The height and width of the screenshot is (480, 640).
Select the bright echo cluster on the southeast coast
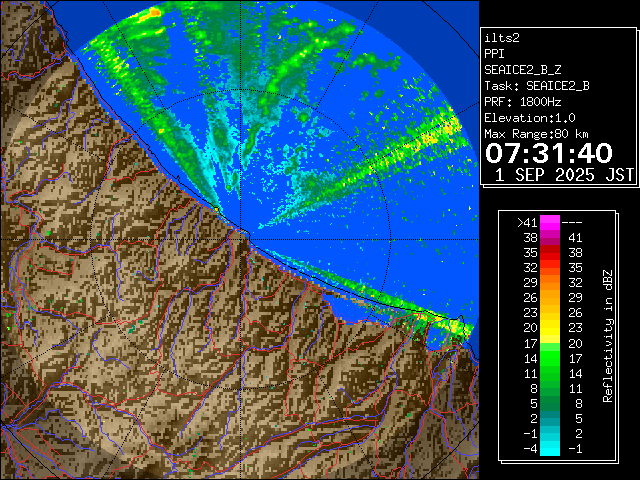(x=450, y=325)
